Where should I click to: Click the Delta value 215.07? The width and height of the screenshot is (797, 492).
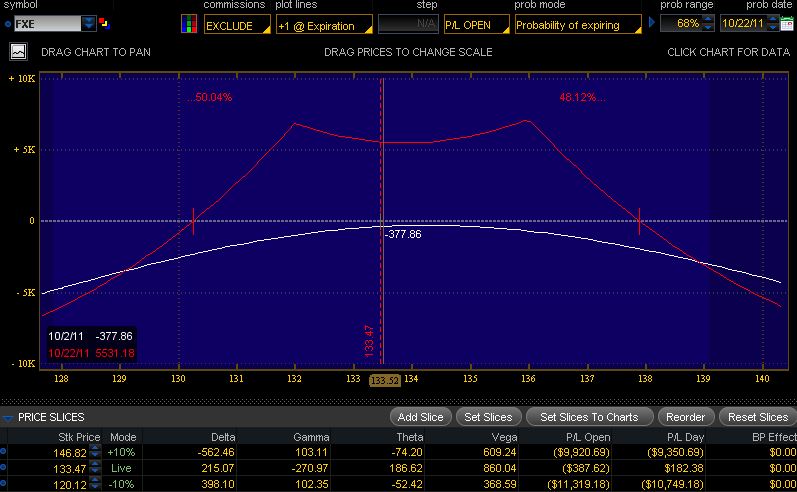(221, 468)
